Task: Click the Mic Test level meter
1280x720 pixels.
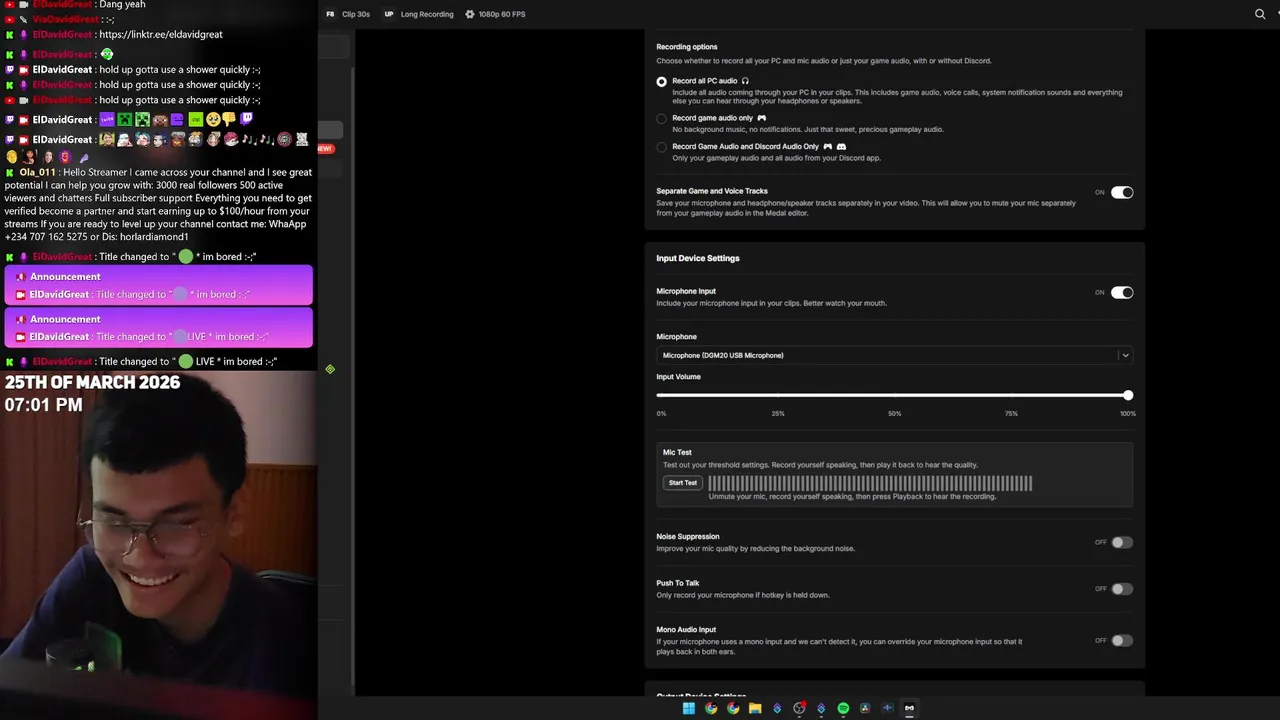Action: 870,483
